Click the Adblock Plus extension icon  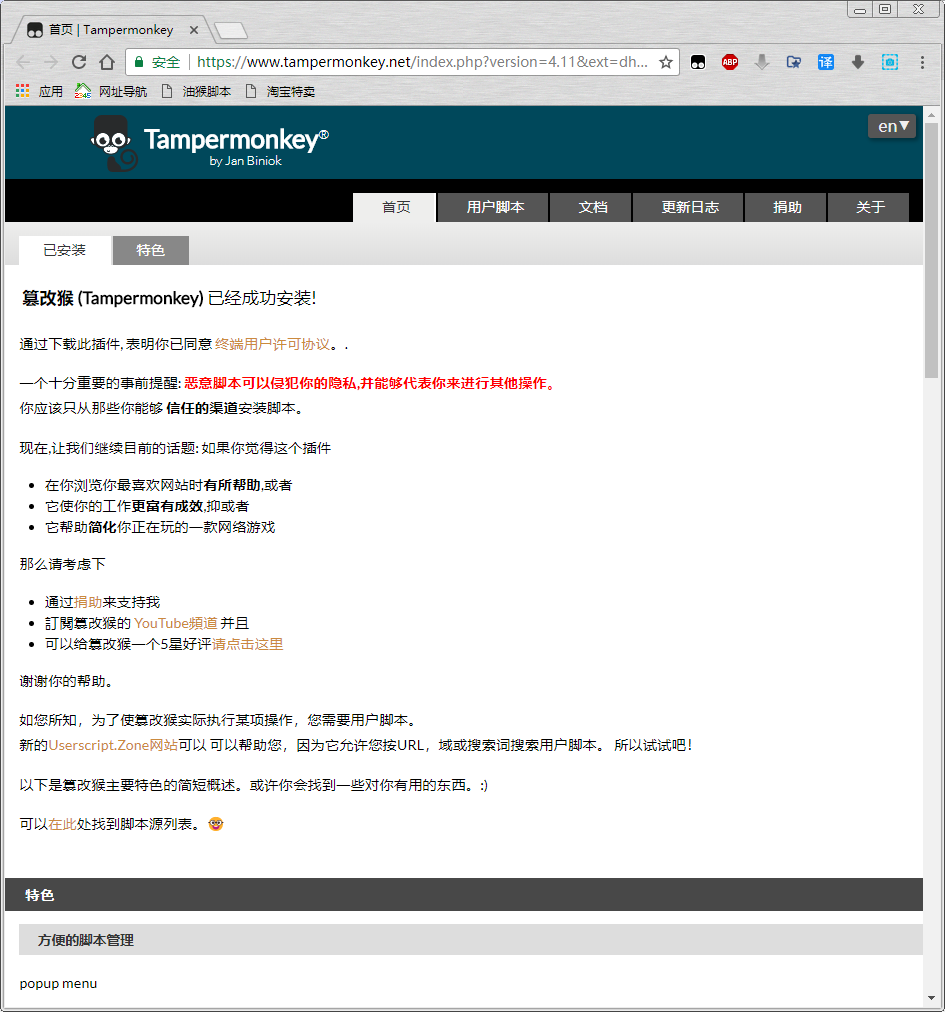[730, 62]
